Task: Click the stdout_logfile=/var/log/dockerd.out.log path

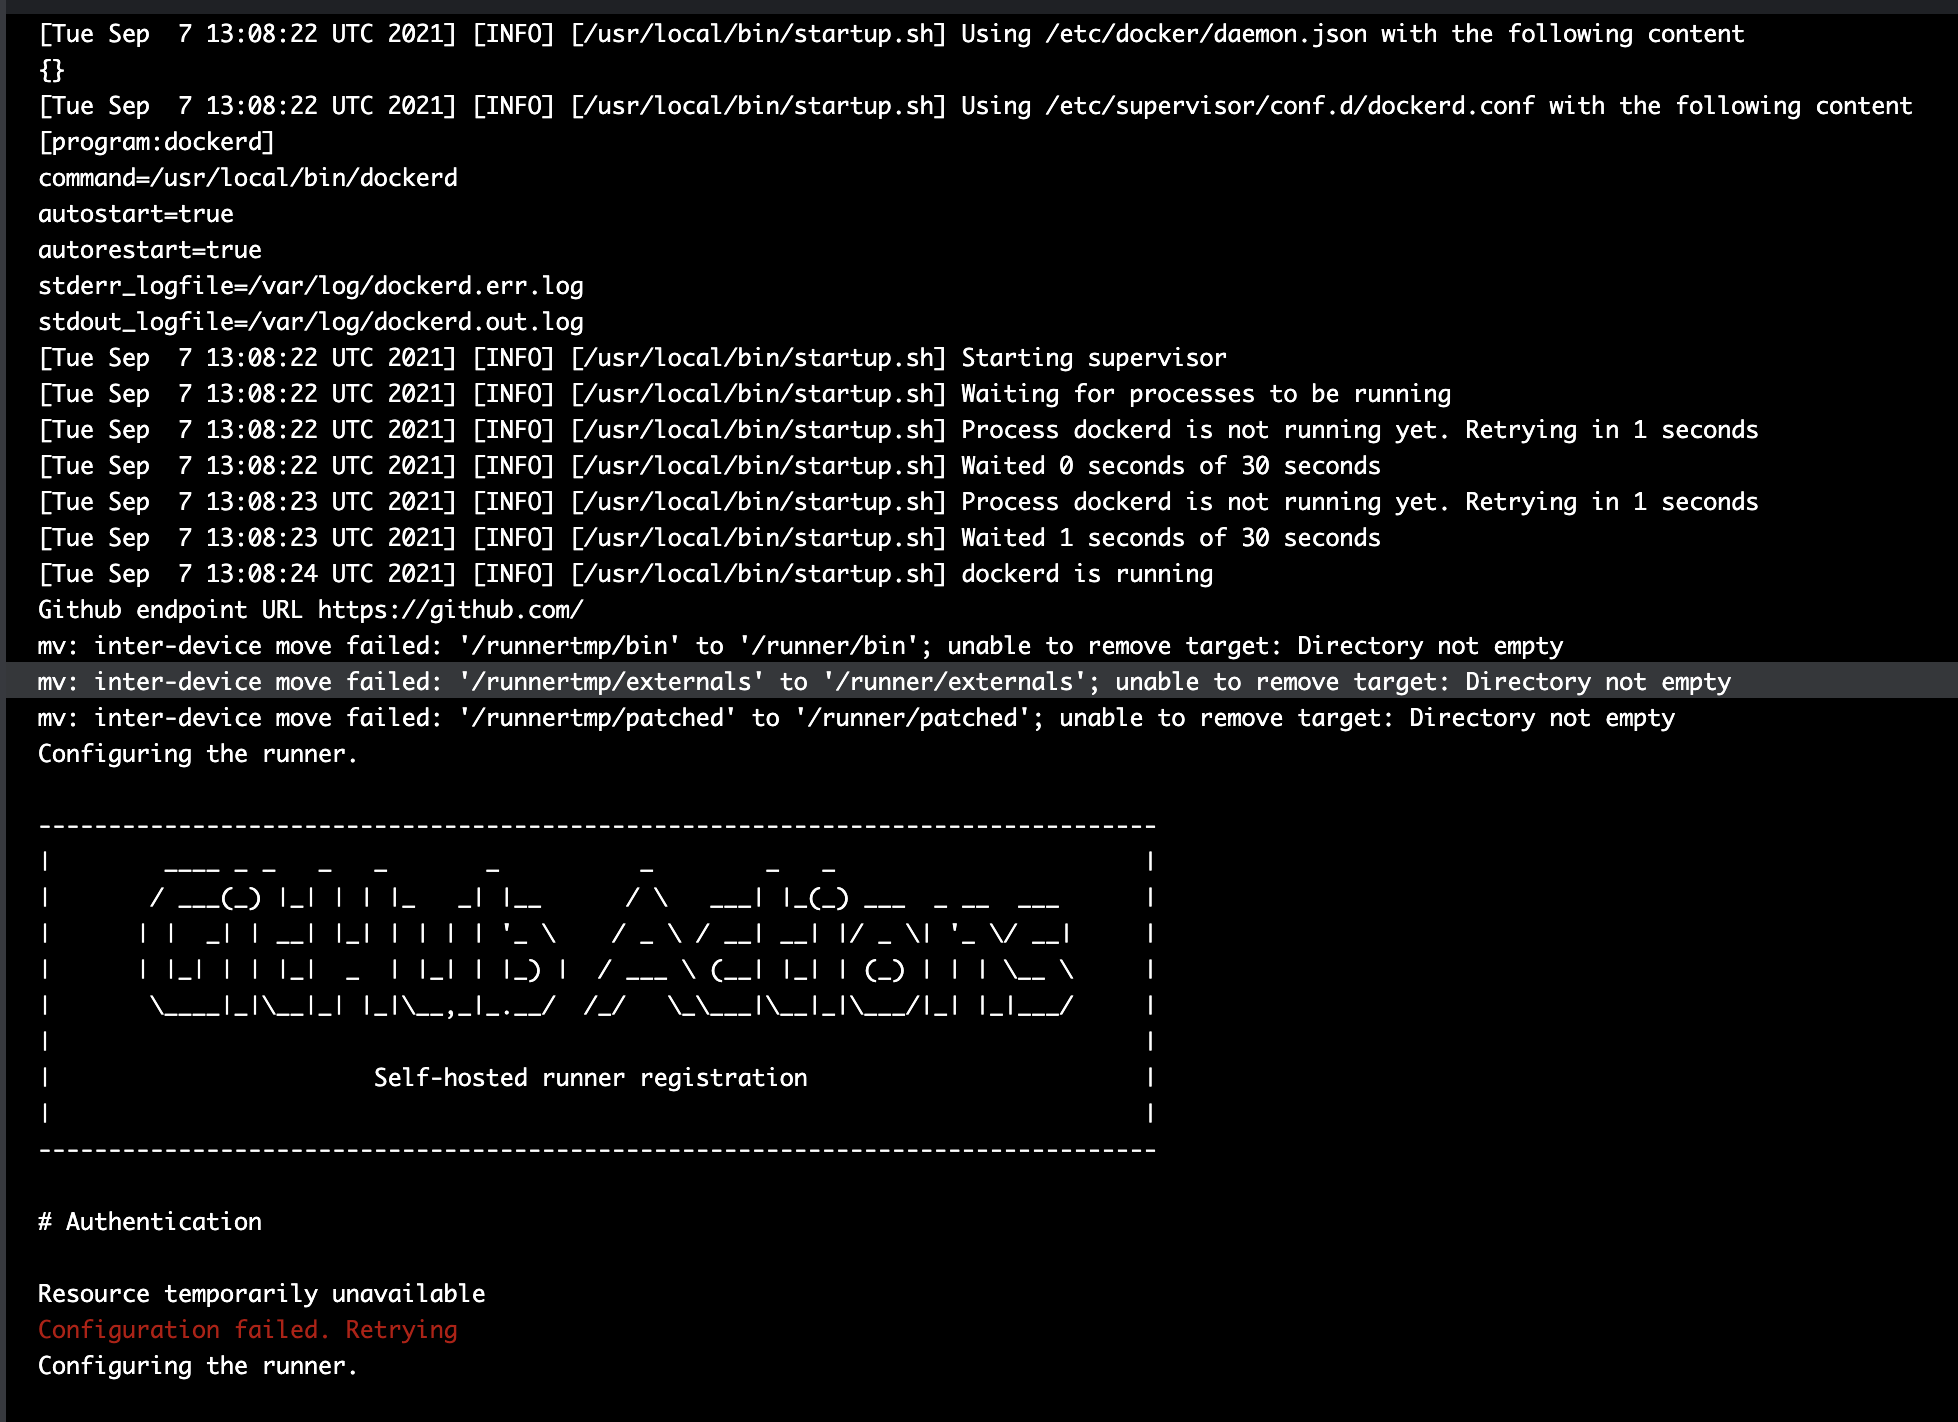Action: coord(310,321)
